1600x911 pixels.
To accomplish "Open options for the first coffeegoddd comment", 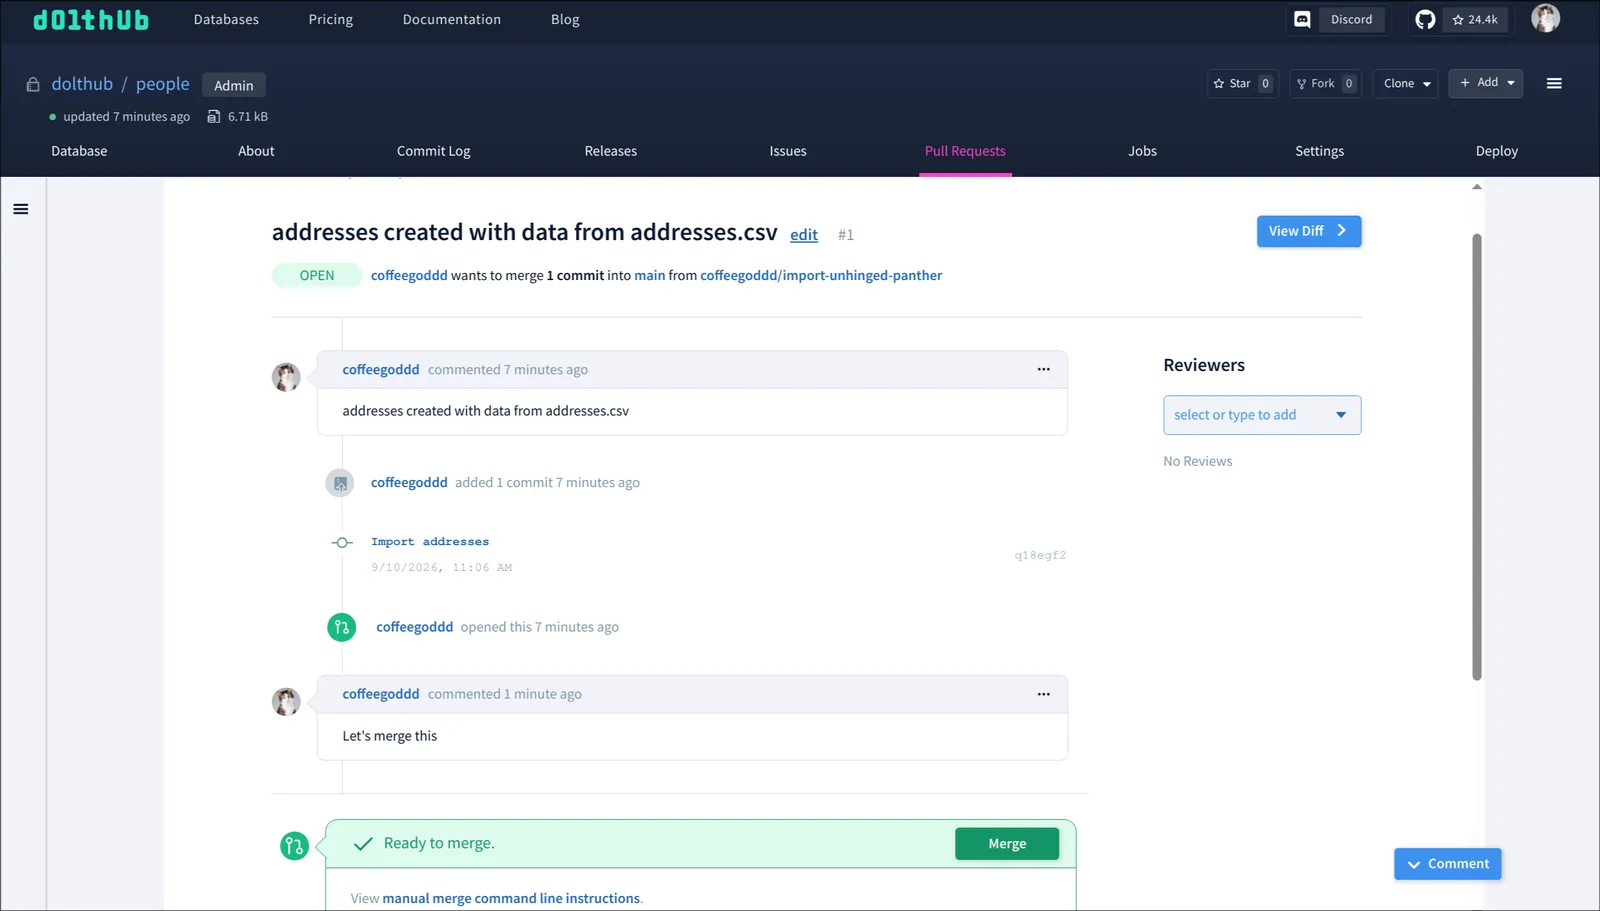I will coord(1043,370).
